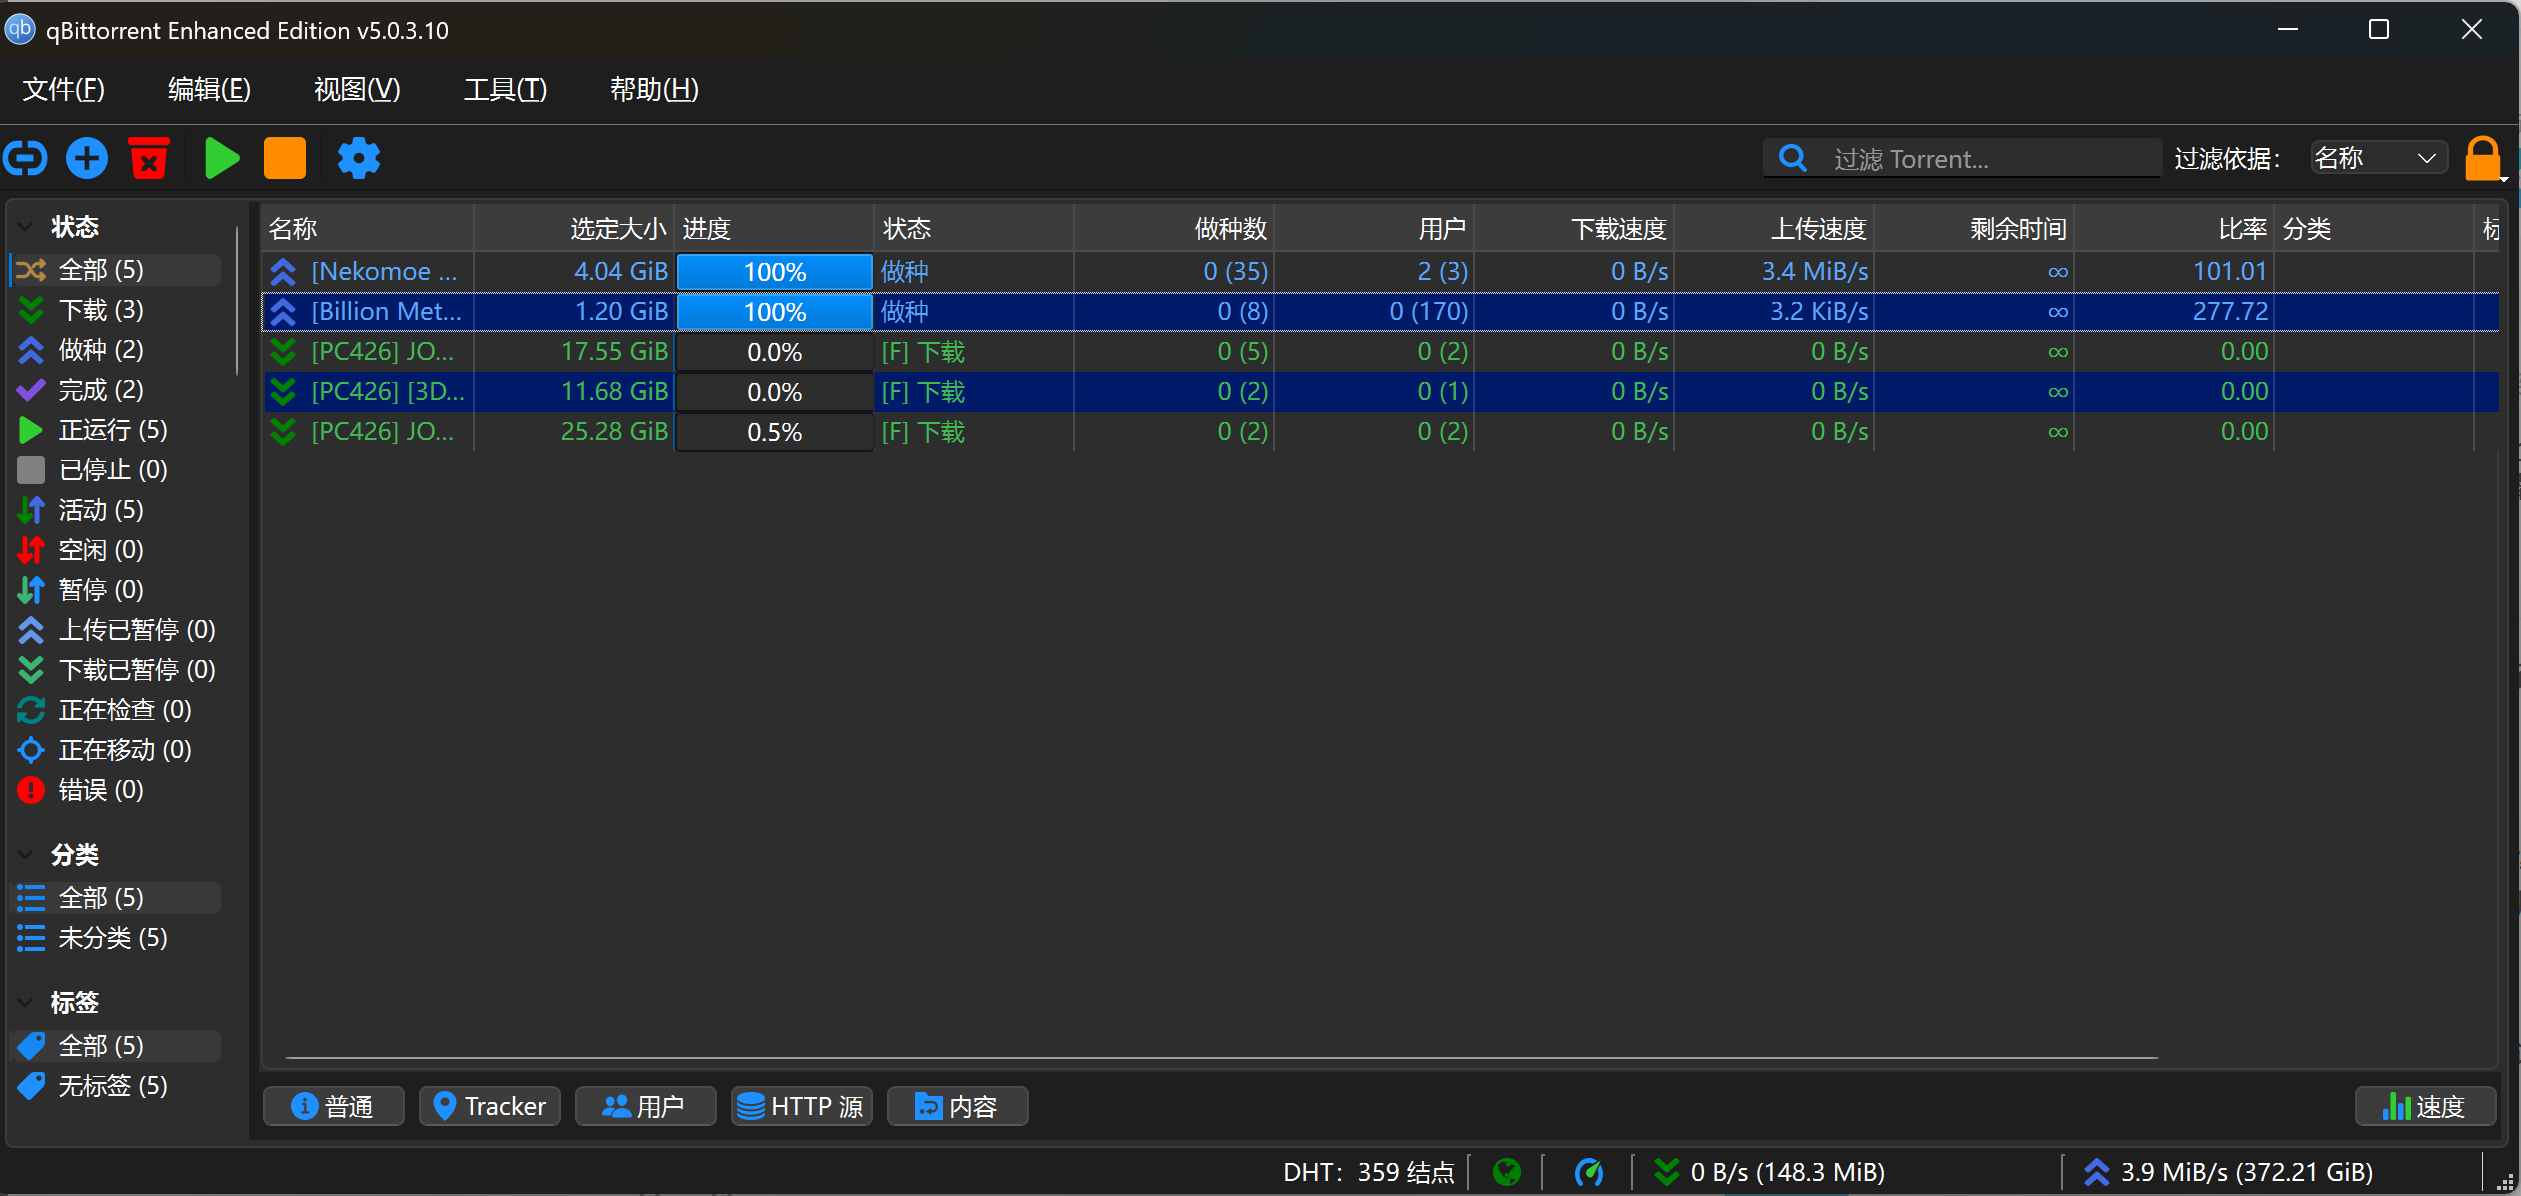Select 未分类 (5) category
The width and height of the screenshot is (2521, 1196).
pyautogui.click(x=116, y=938)
